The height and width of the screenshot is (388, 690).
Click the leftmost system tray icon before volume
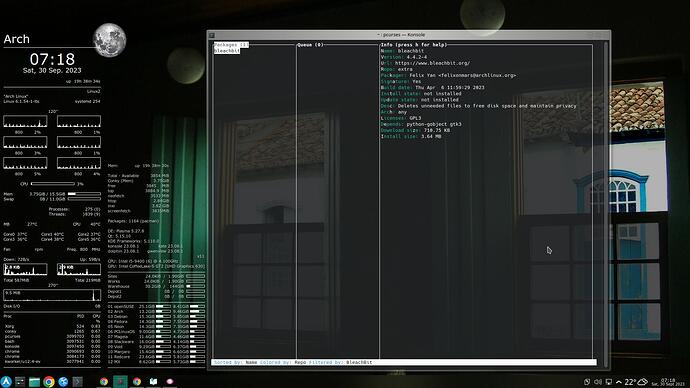pos(587,382)
